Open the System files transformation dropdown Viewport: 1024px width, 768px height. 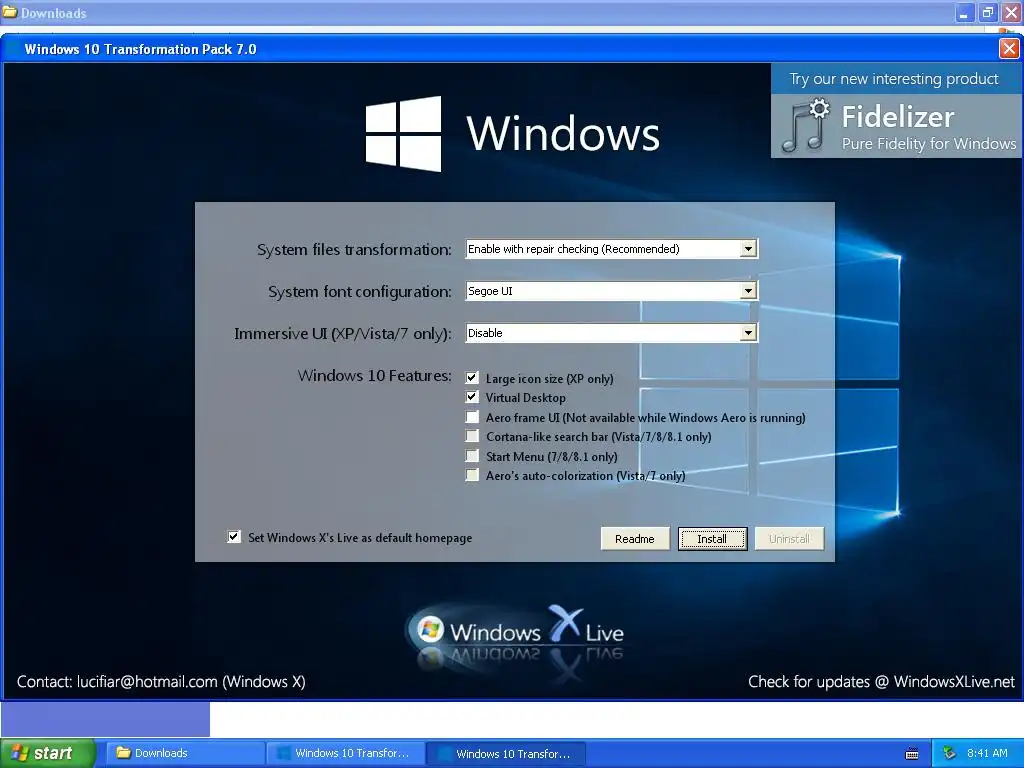point(748,249)
